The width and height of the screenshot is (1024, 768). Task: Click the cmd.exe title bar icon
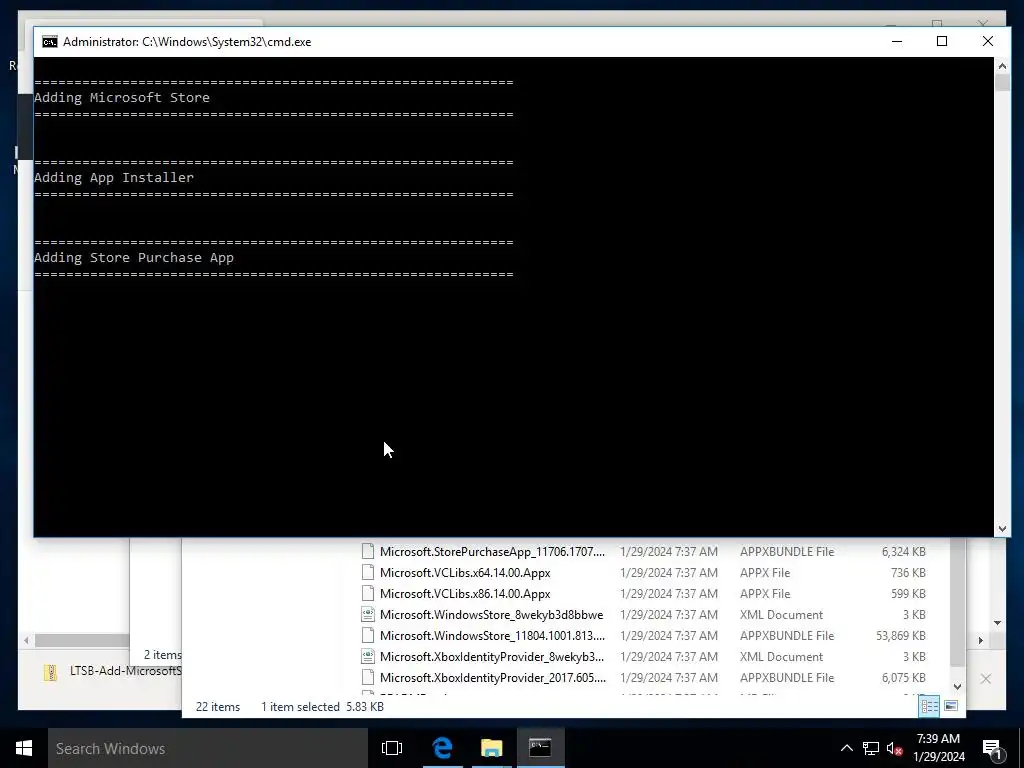pyautogui.click(x=50, y=42)
